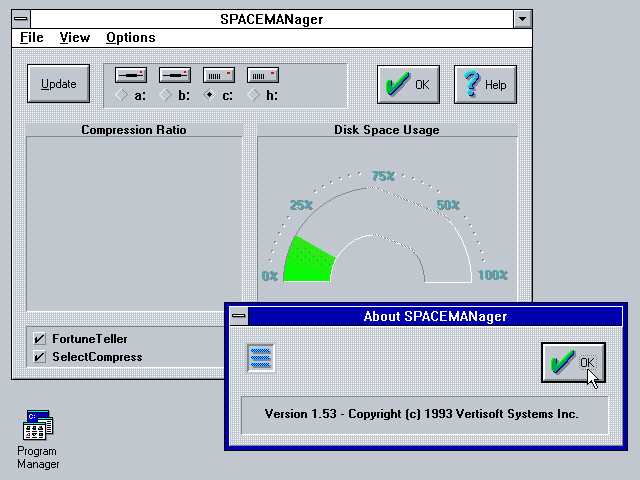Click the SPACEMANager icon in About dialog

coord(261,358)
